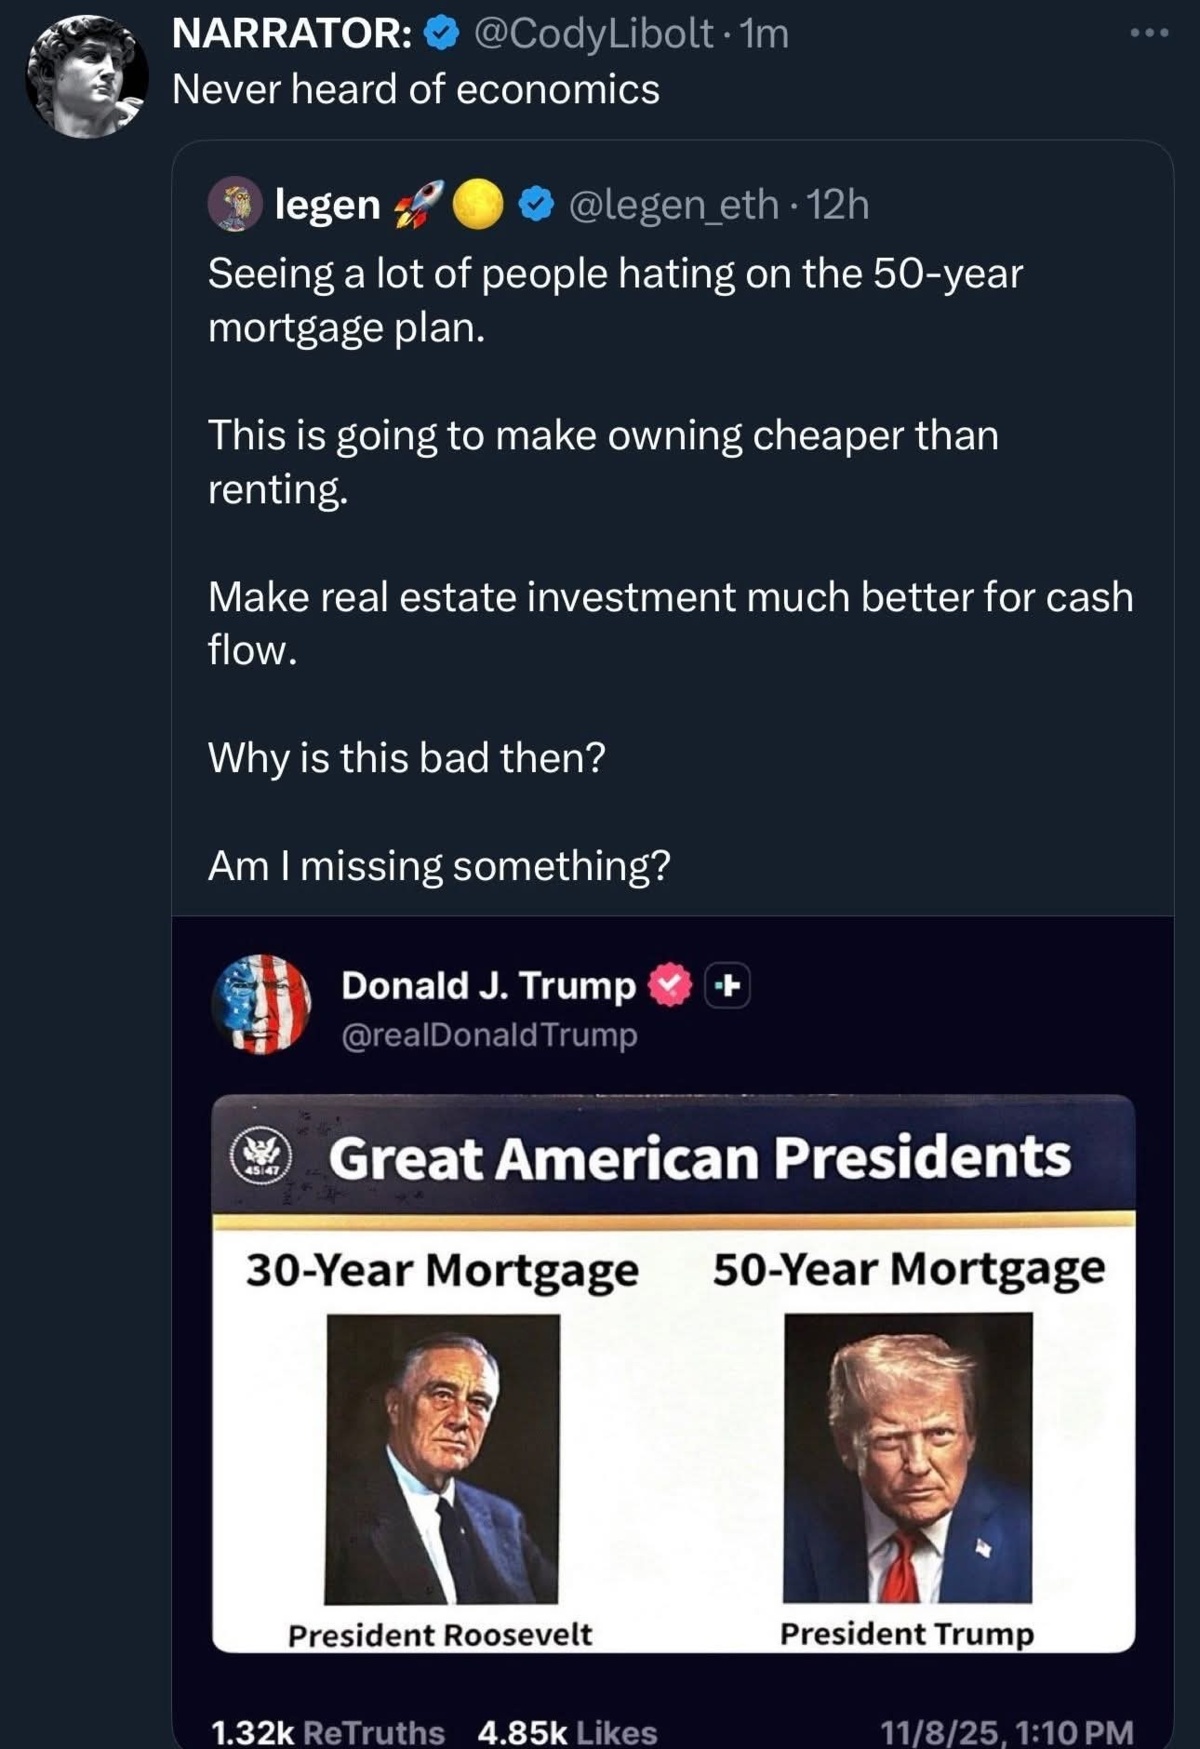Click legen's blue verified badge
The width and height of the screenshot is (1200, 1749).
pyautogui.click(x=538, y=204)
